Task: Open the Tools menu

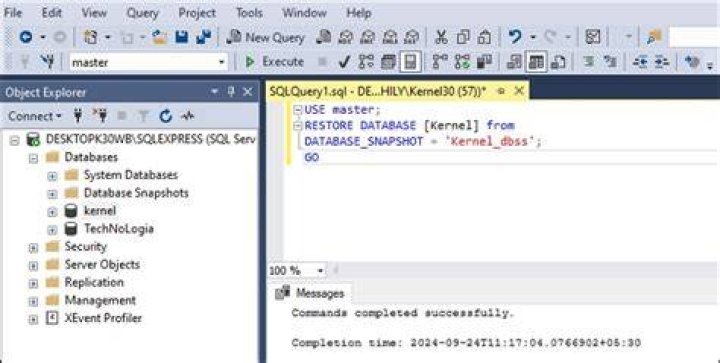Action: pyautogui.click(x=249, y=13)
